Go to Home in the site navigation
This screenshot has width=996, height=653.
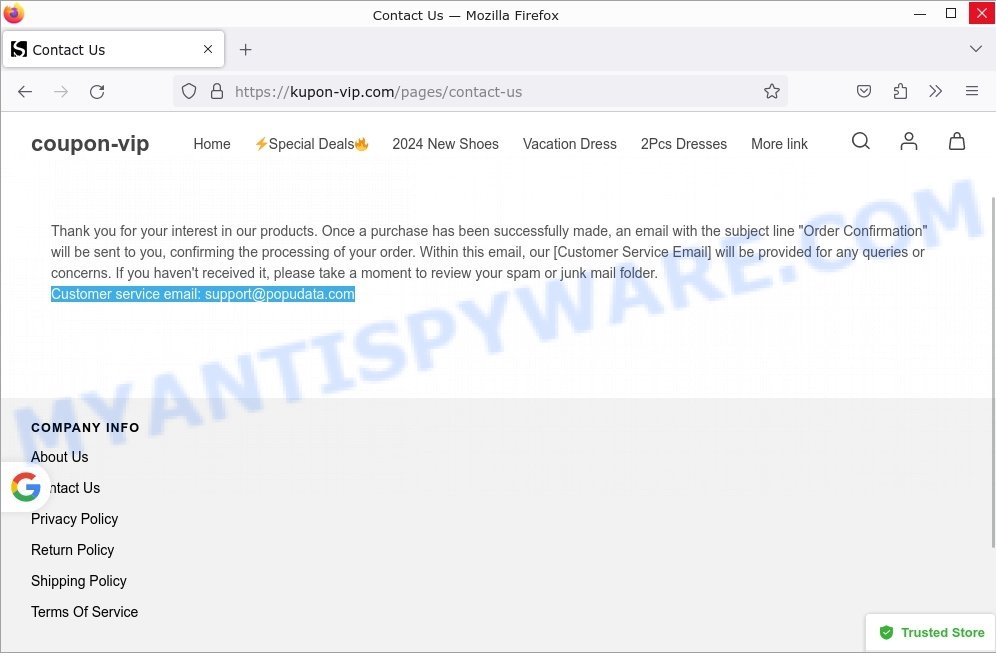212,144
